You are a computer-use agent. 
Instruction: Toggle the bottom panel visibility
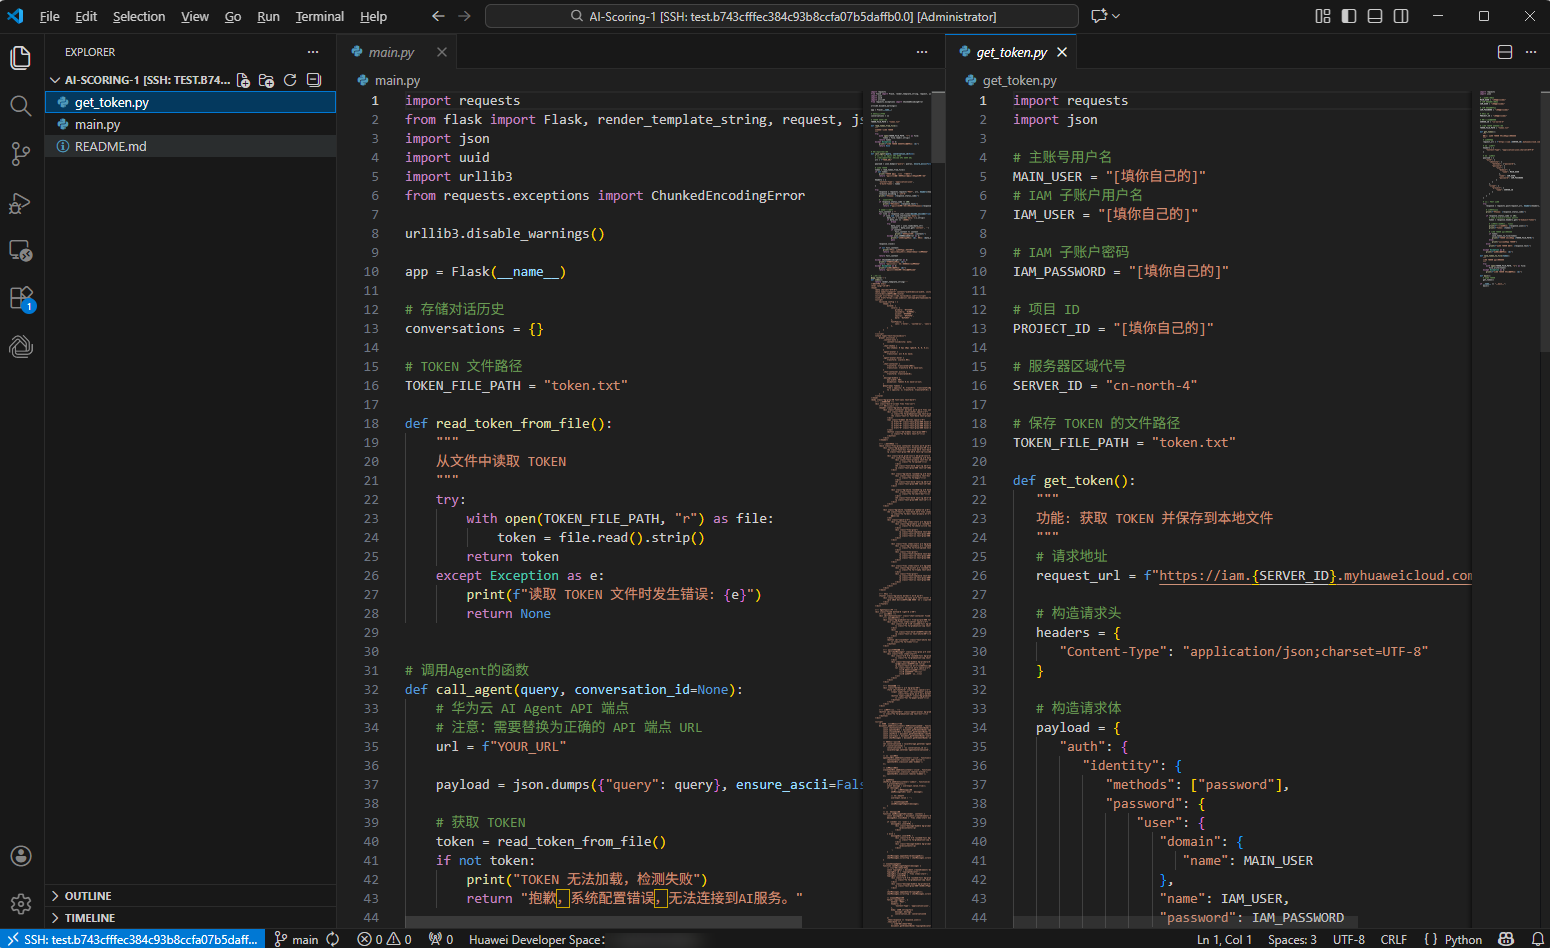coord(1375,16)
